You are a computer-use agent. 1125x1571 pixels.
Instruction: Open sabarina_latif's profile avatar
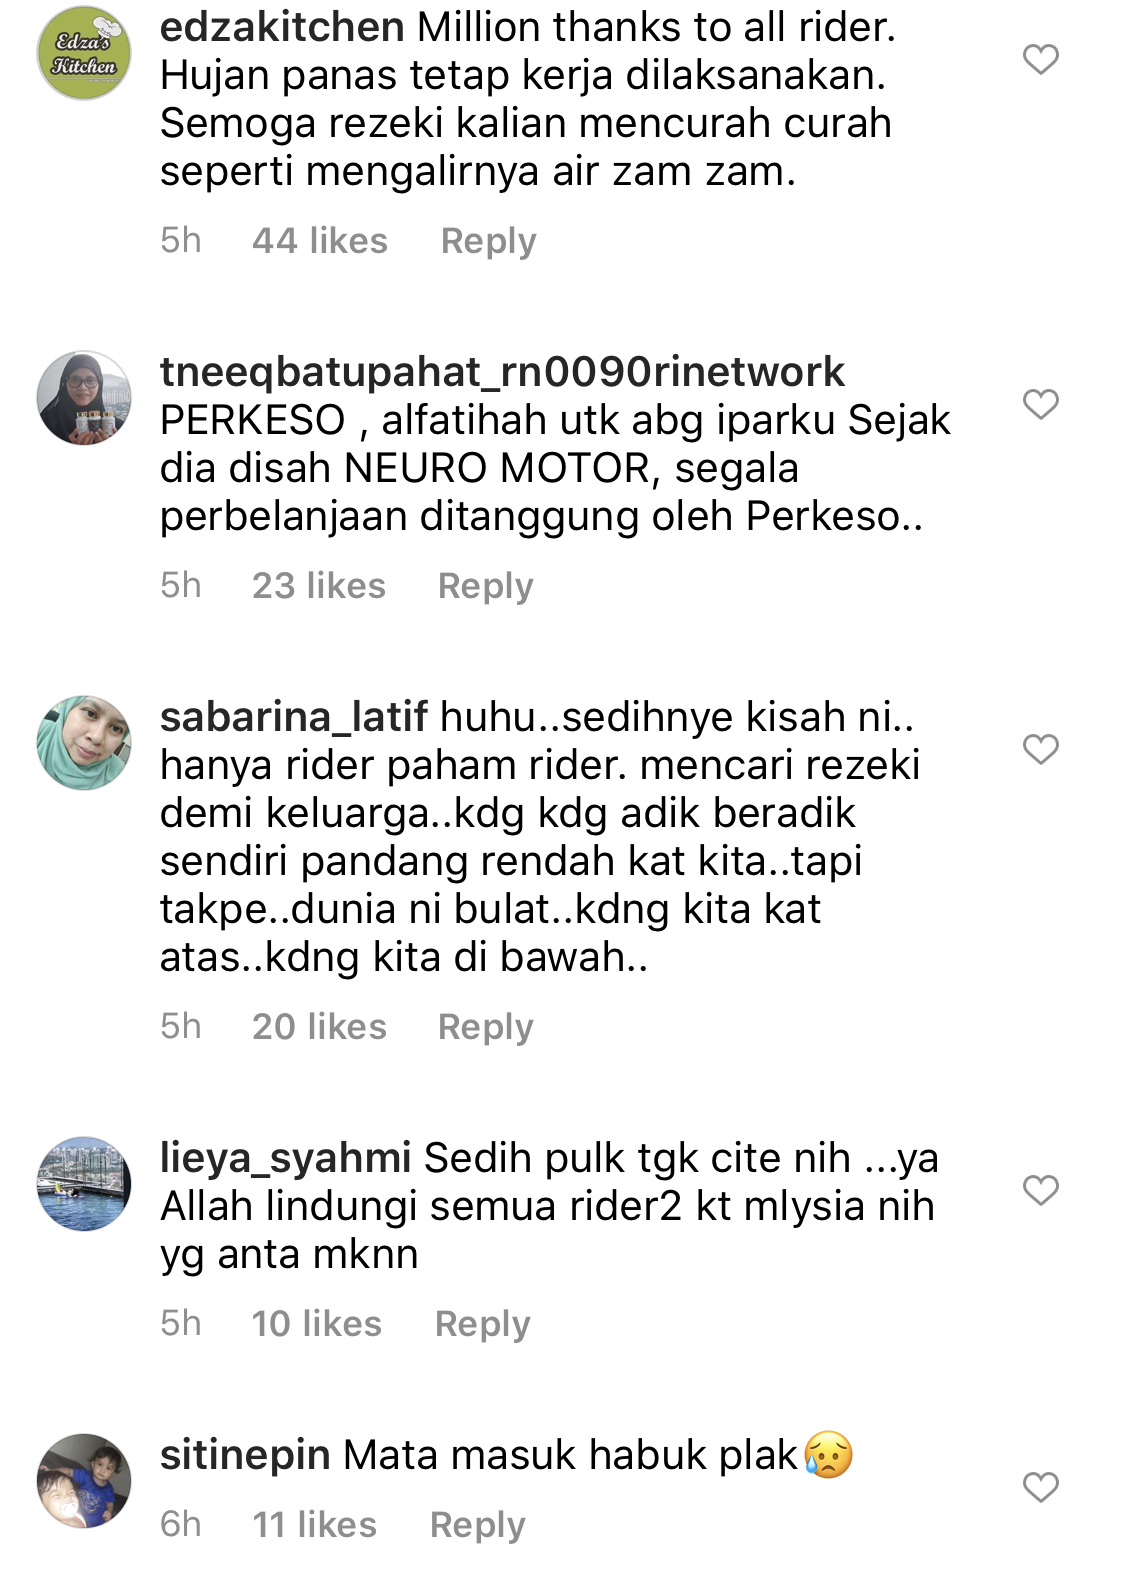pos(84,743)
